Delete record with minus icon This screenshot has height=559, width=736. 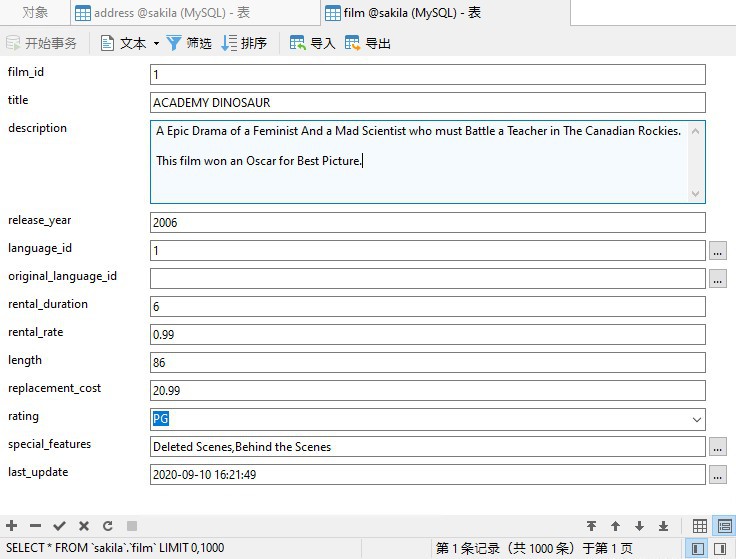pyautogui.click(x=36, y=526)
